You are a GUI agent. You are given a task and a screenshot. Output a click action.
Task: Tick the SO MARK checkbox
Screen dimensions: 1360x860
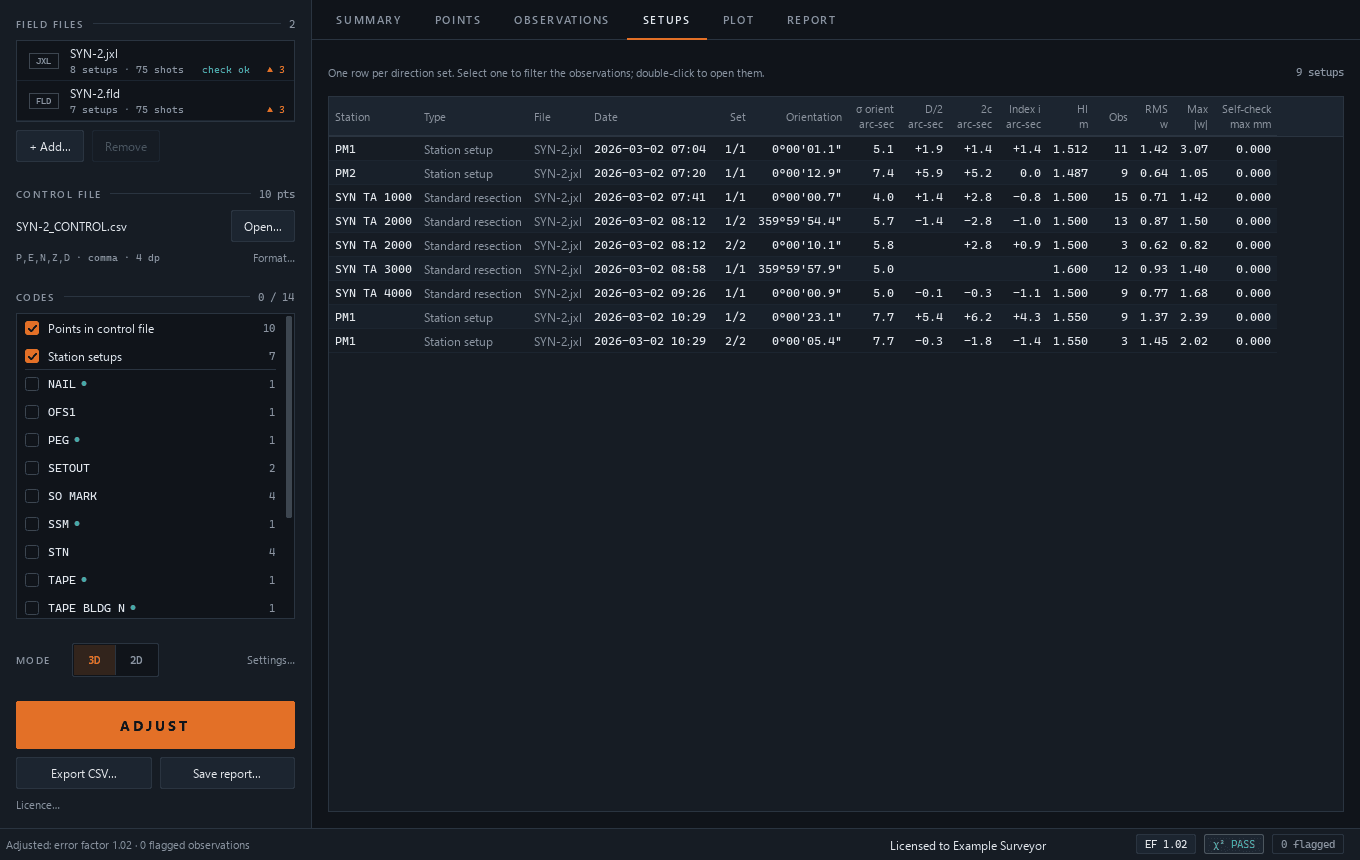click(32, 496)
